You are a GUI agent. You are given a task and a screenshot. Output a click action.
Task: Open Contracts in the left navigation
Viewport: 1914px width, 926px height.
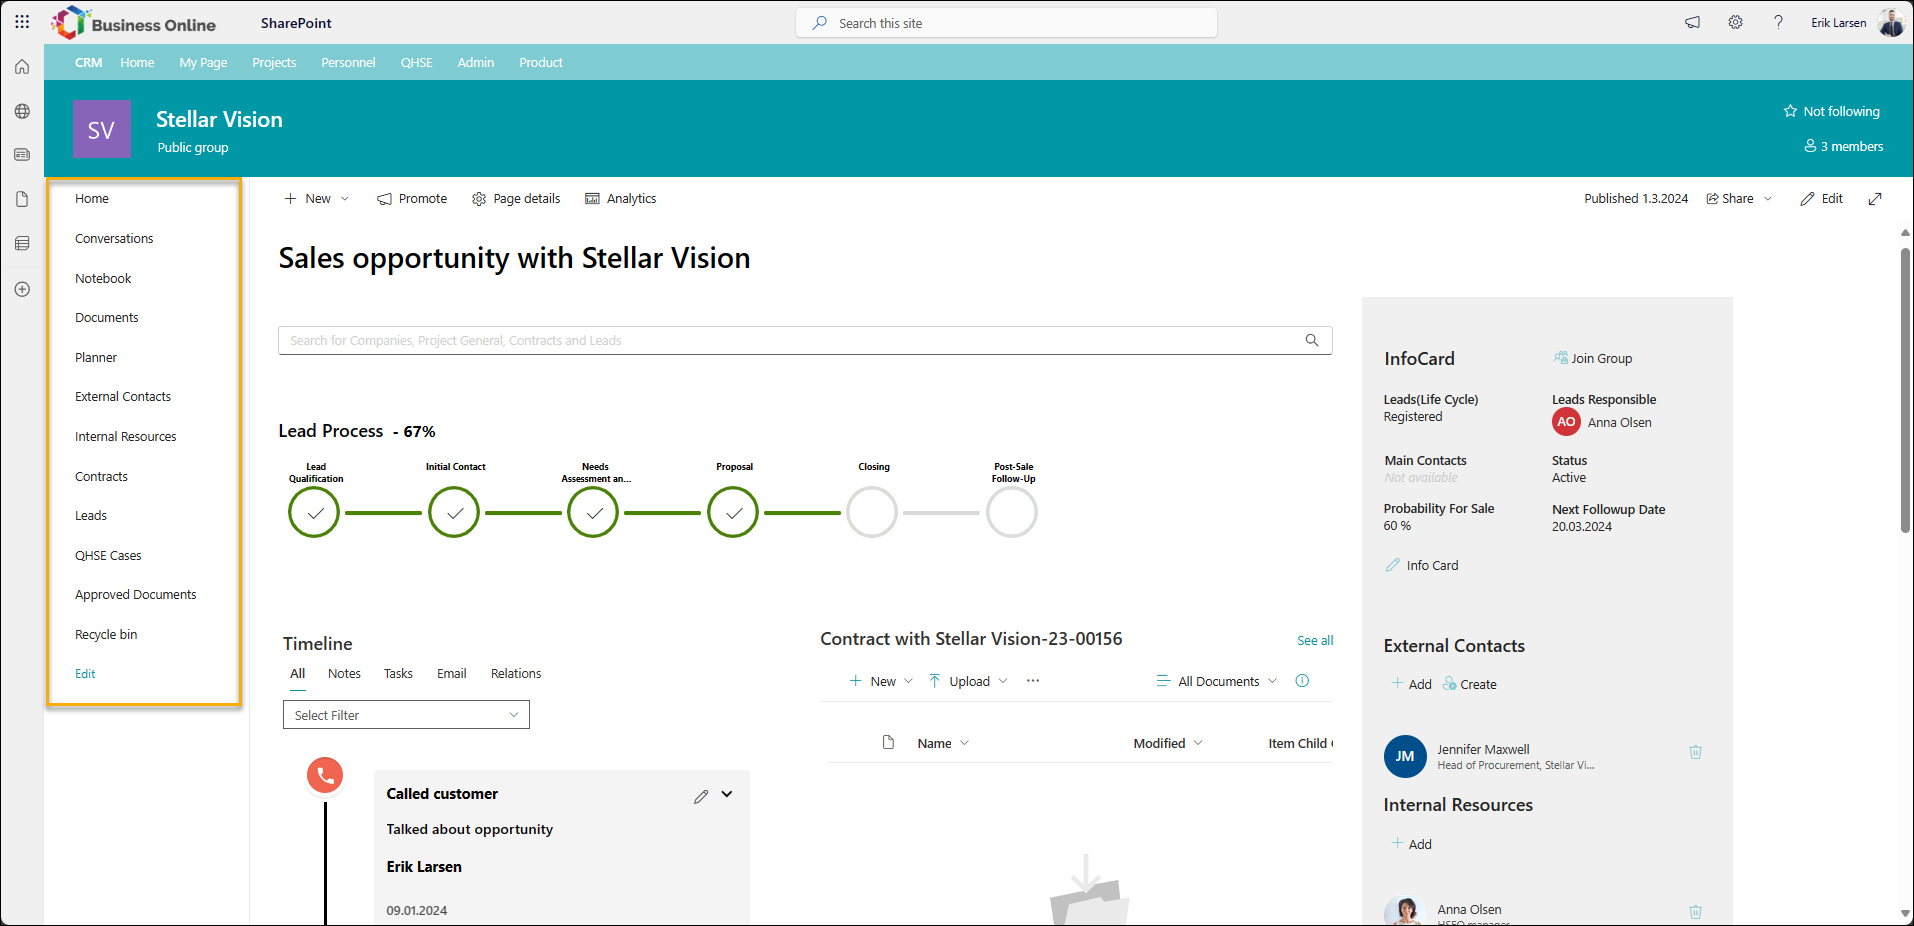coord(101,477)
